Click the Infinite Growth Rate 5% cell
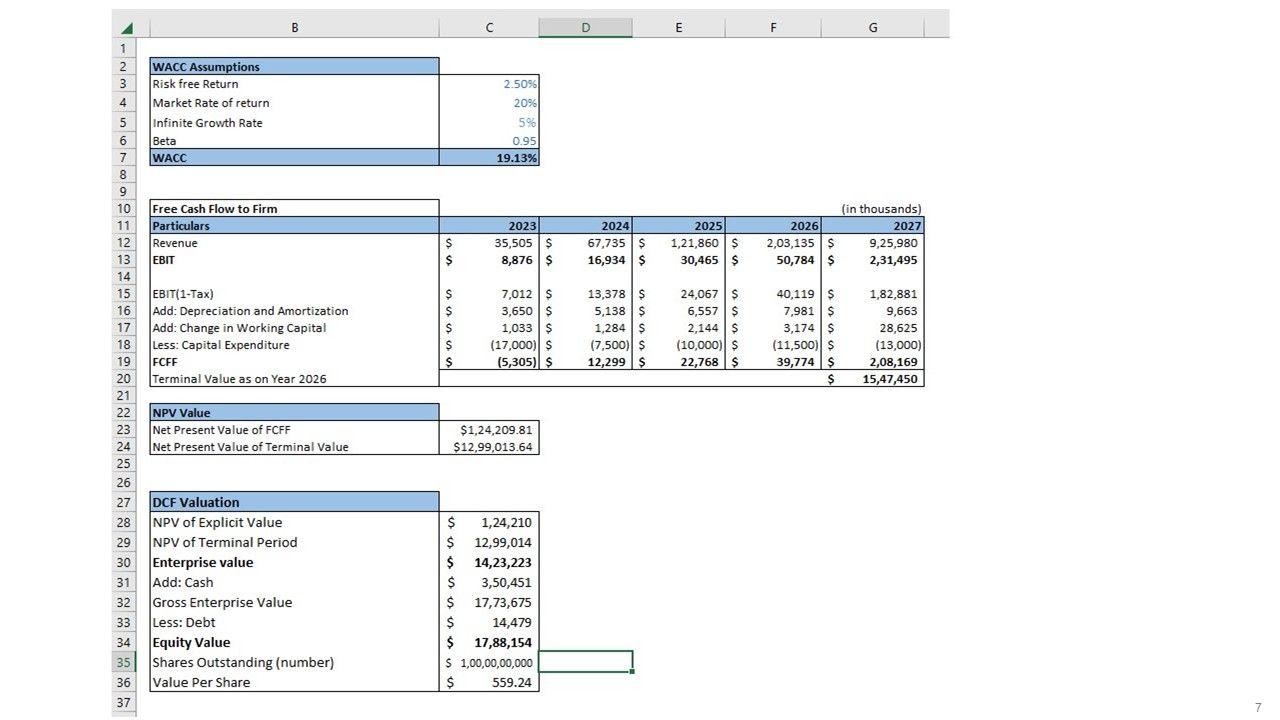 [x=489, y=122]
